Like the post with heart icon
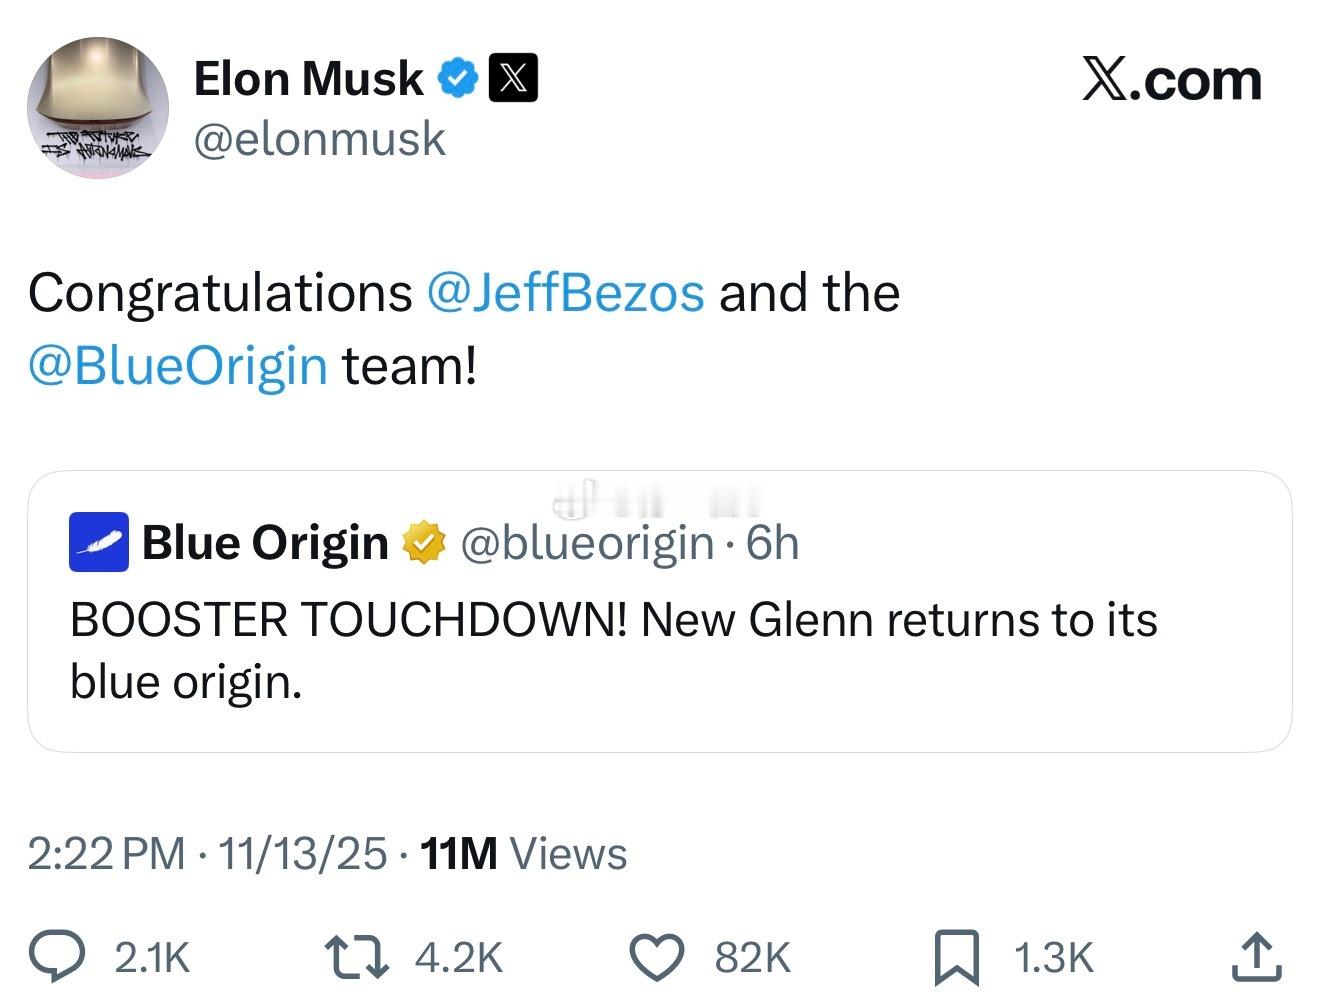The image size is (1320, 1000). point(657,957)
